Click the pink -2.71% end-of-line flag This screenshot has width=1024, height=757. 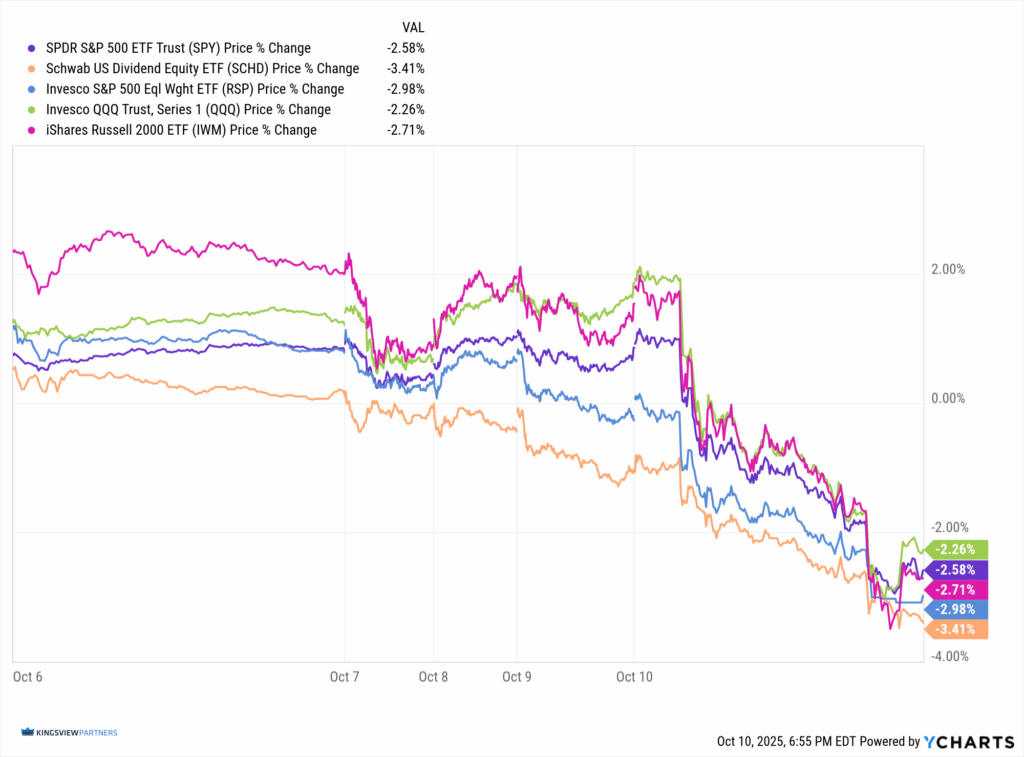pos(959,589)
